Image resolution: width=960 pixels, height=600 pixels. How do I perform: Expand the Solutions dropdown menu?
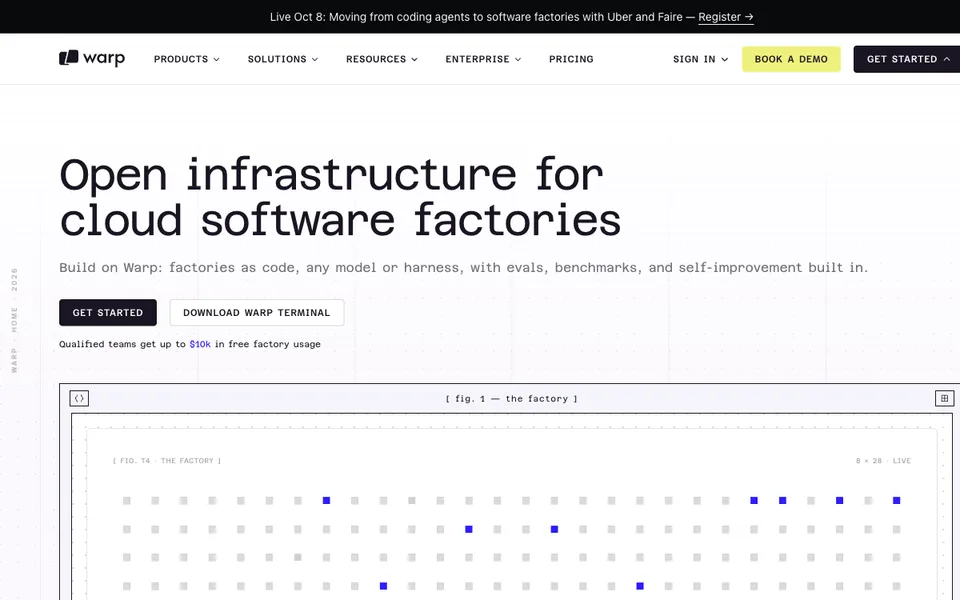(x=283, y=59)
